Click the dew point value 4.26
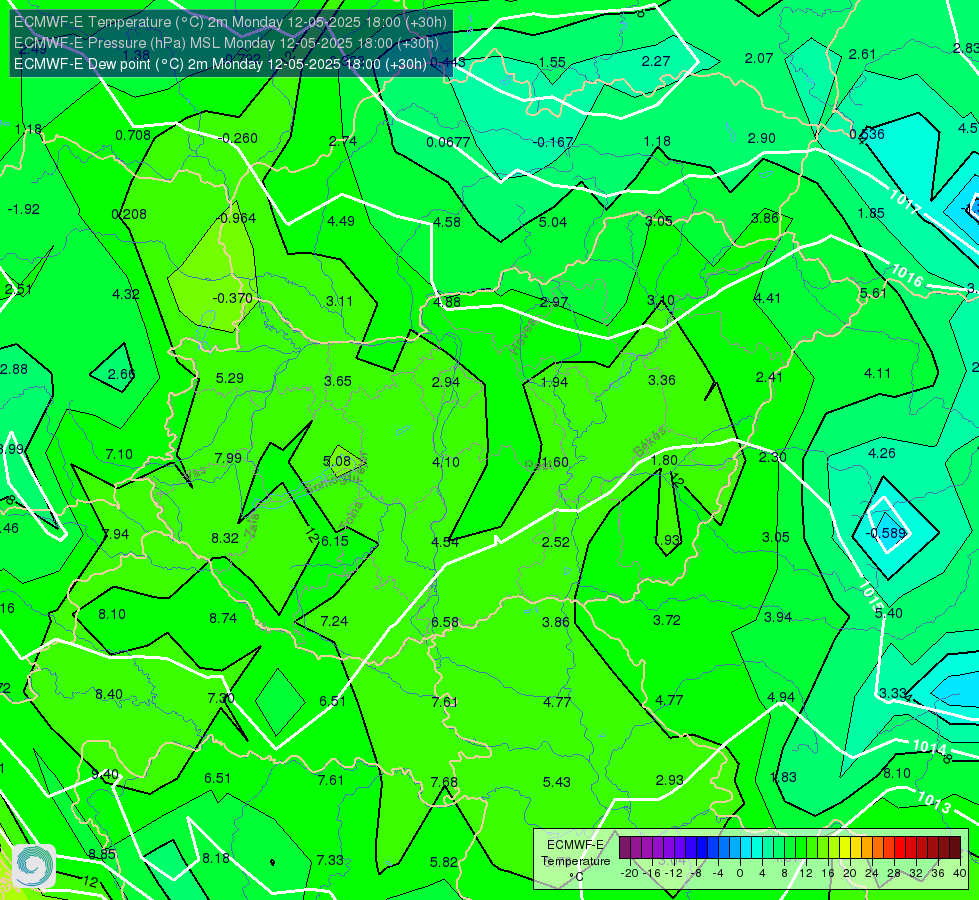This screenshot has width=979, height=900. (882, 453)
